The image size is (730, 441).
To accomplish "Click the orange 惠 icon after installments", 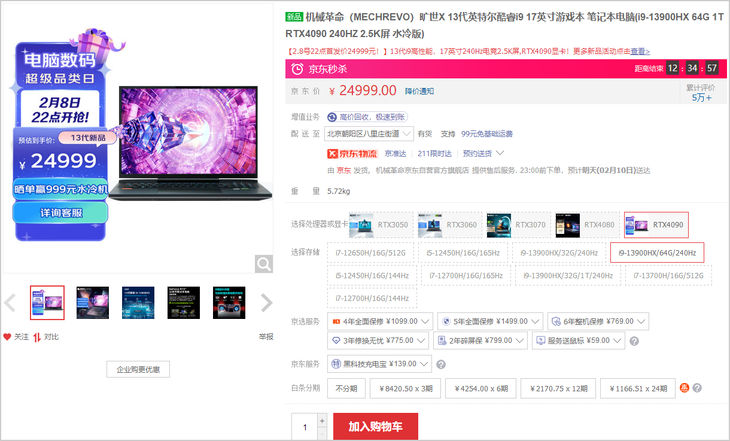I will tap(684, 388).
